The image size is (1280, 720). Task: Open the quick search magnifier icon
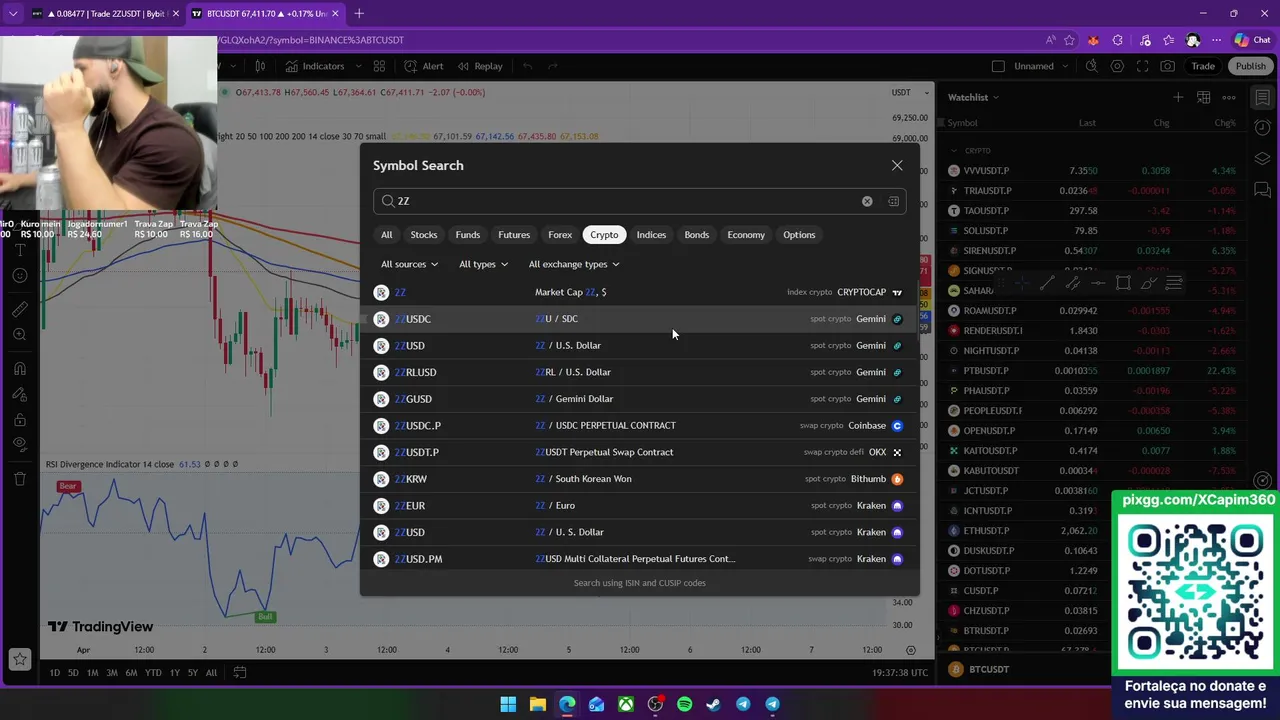(x=1092, y=66)
